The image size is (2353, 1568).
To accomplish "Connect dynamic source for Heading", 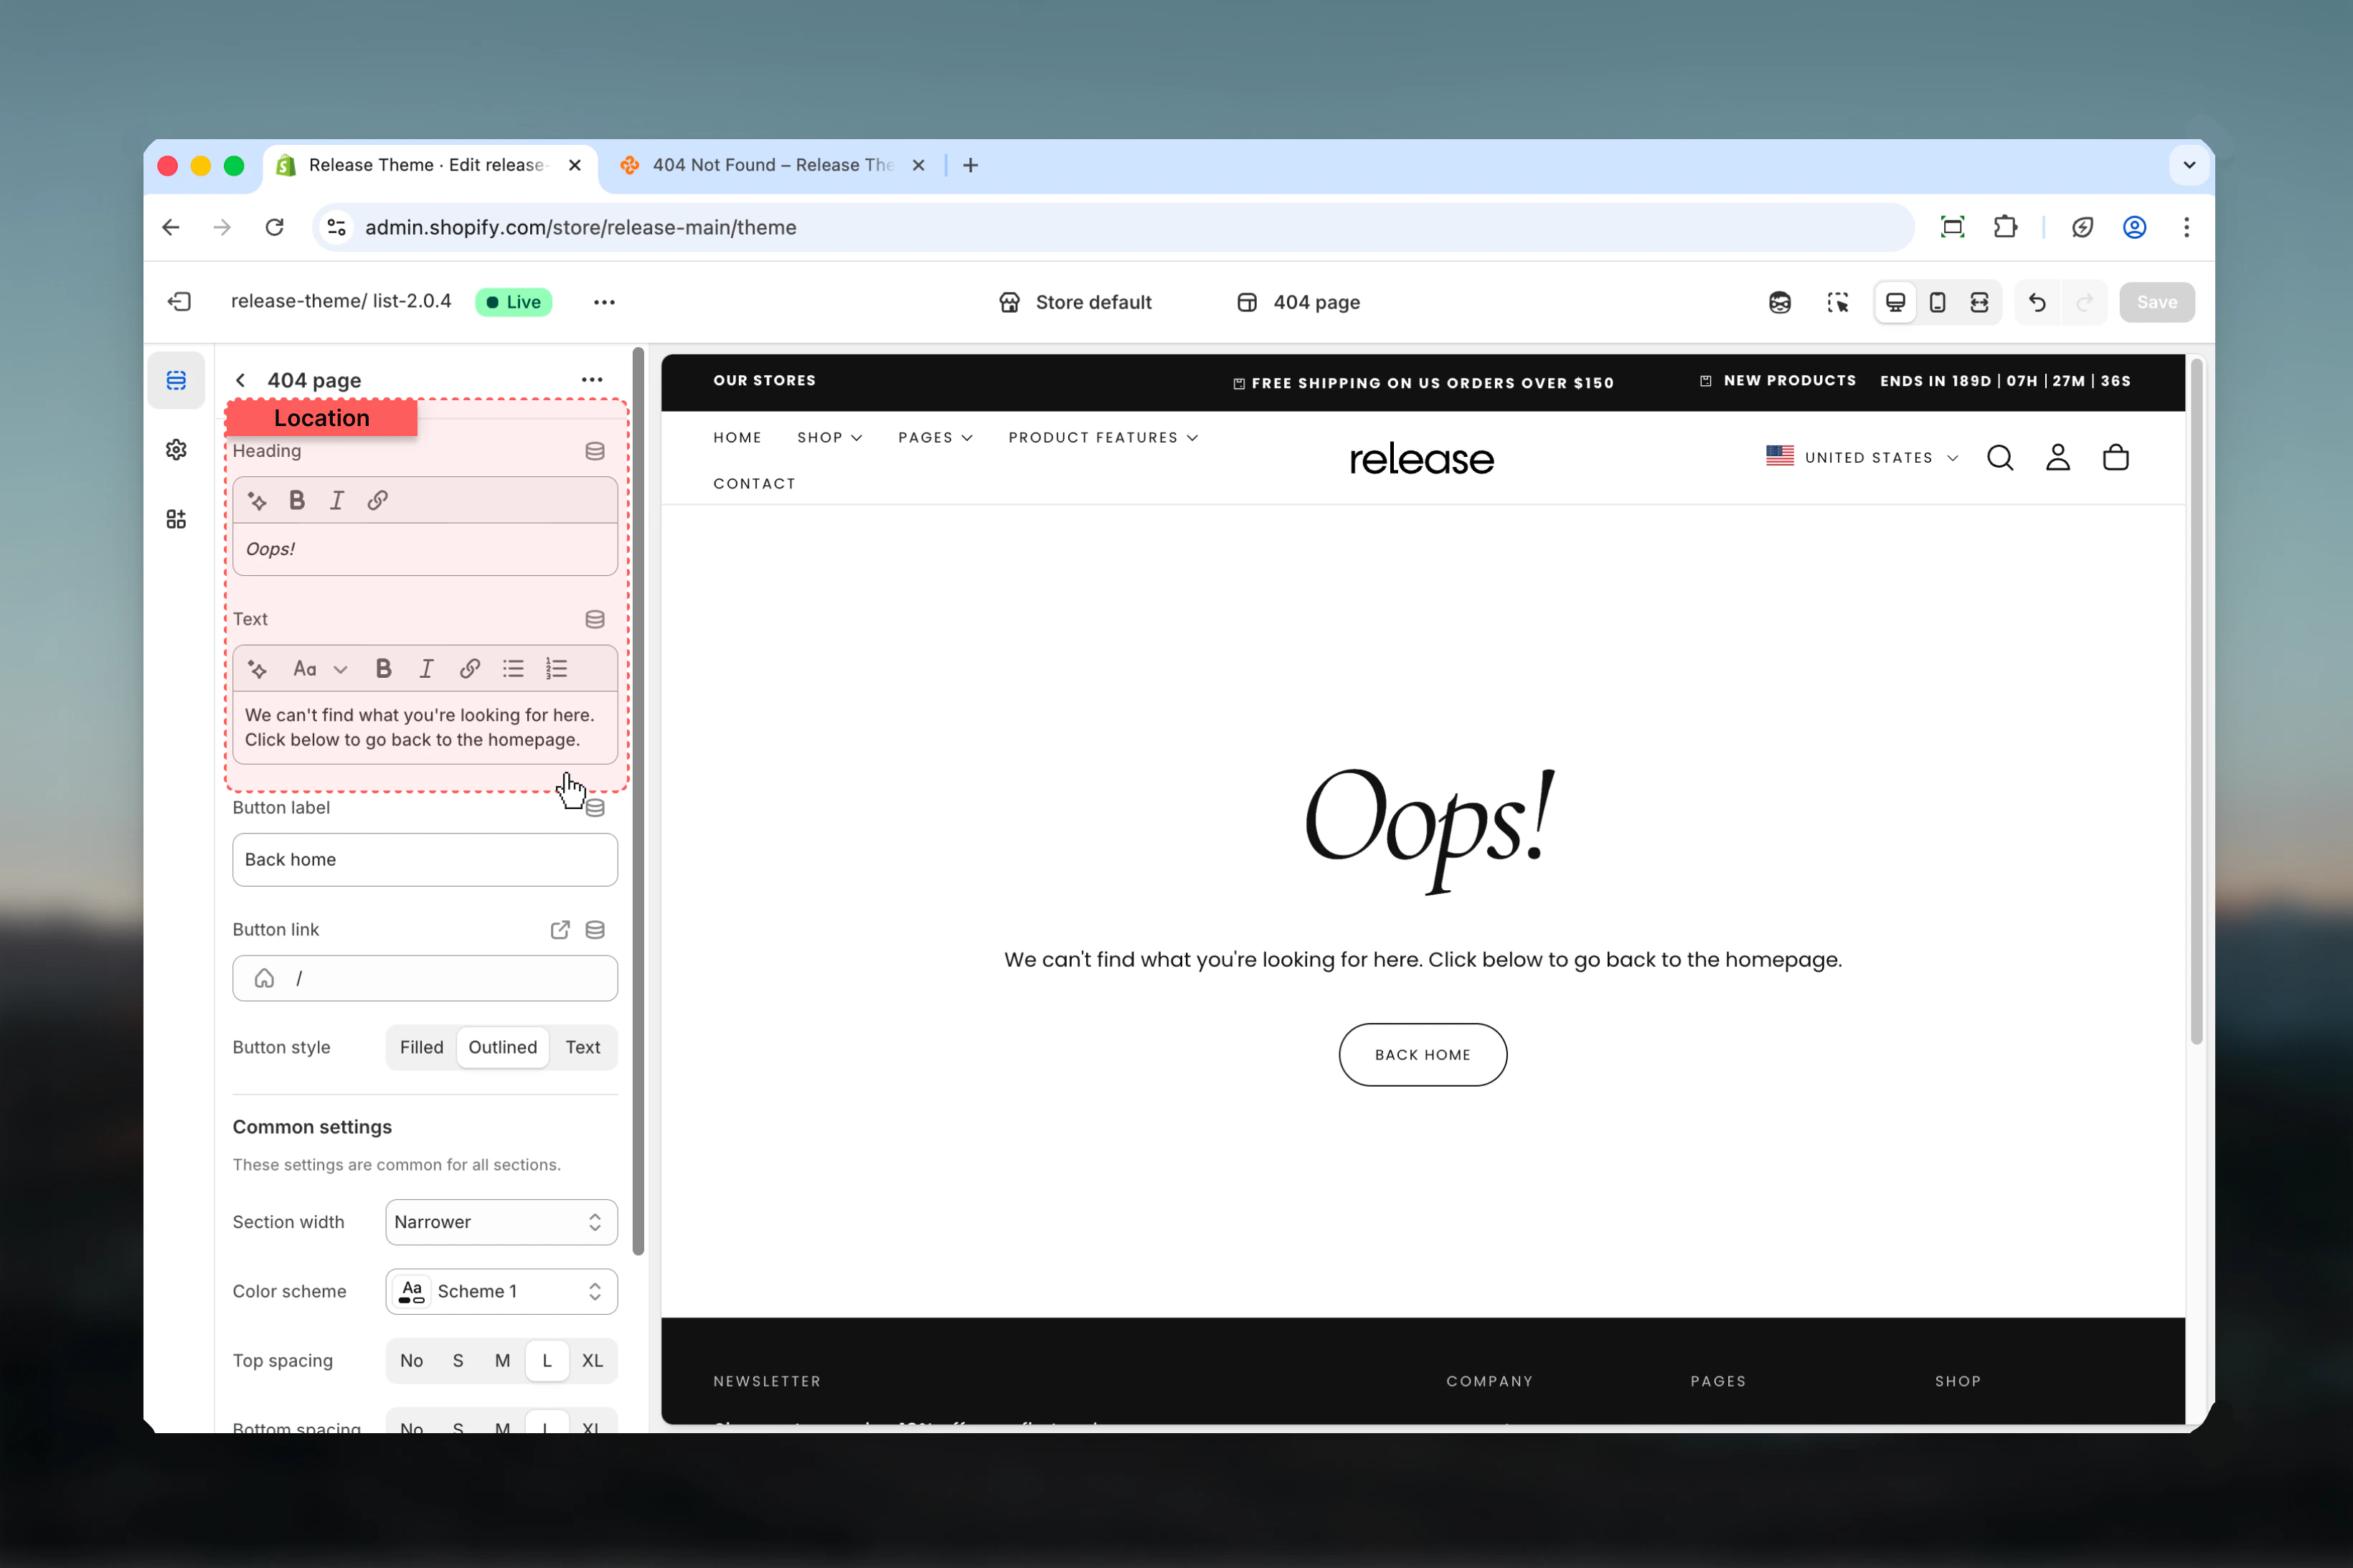I will click(595, 451).
